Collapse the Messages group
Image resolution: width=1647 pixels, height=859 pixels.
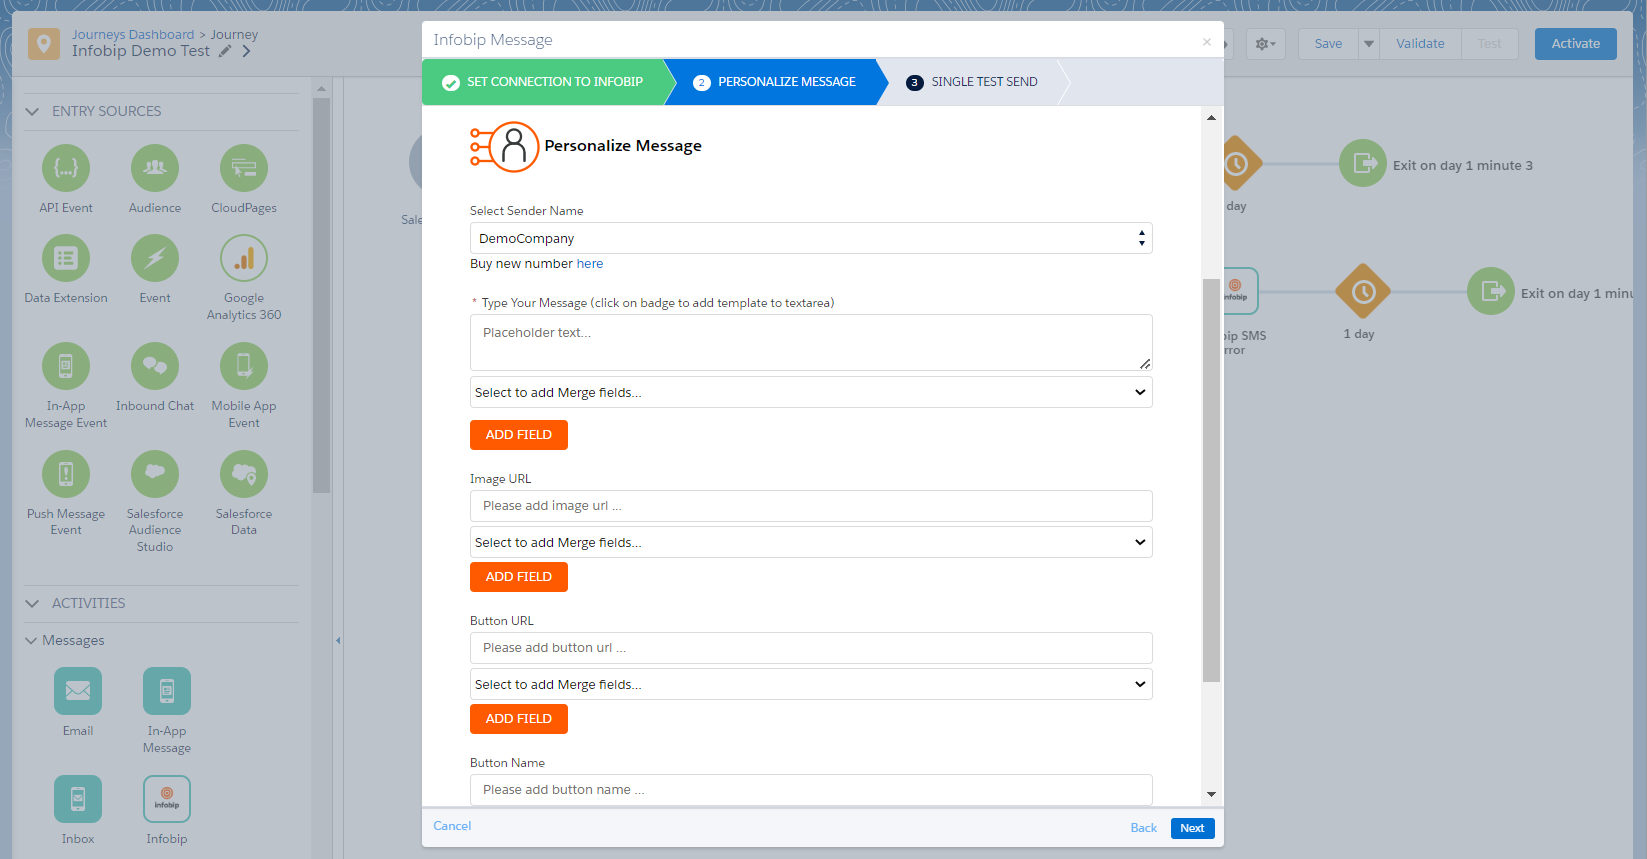(x=31, y=640)
